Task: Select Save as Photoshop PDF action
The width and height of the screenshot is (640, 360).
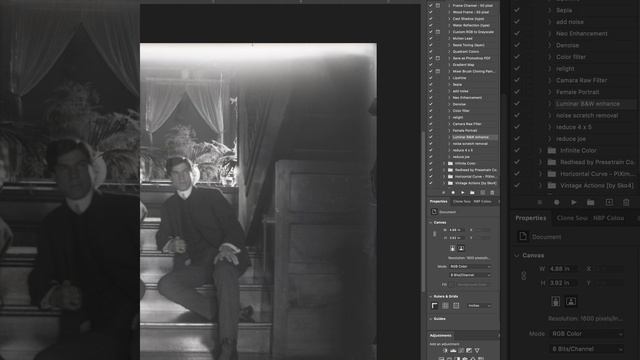Action: coord(471,58)
